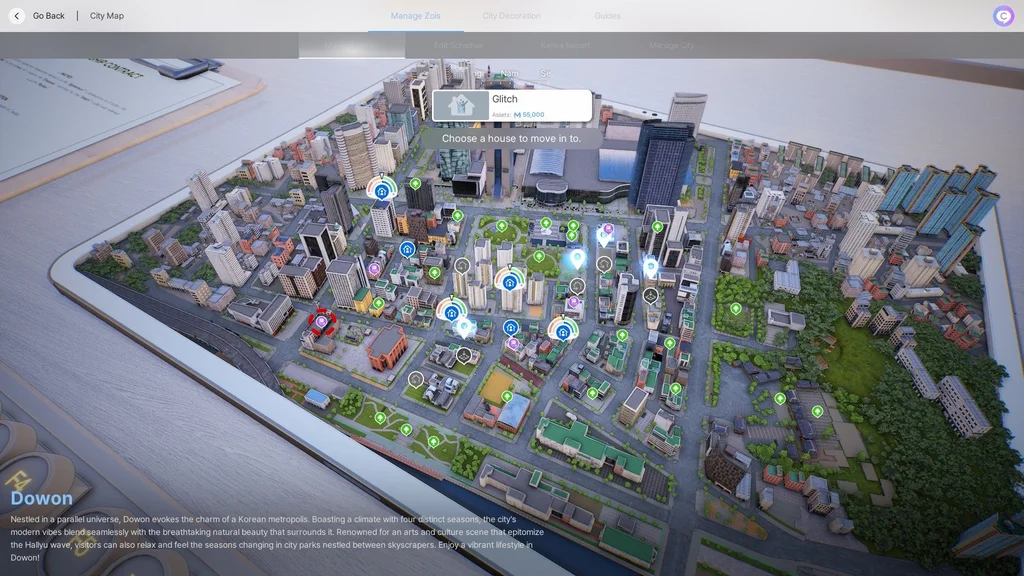The height and width of the screenshot is (576, 1024).
Task: Click the City Map label
Action: [x=106, y=16]
